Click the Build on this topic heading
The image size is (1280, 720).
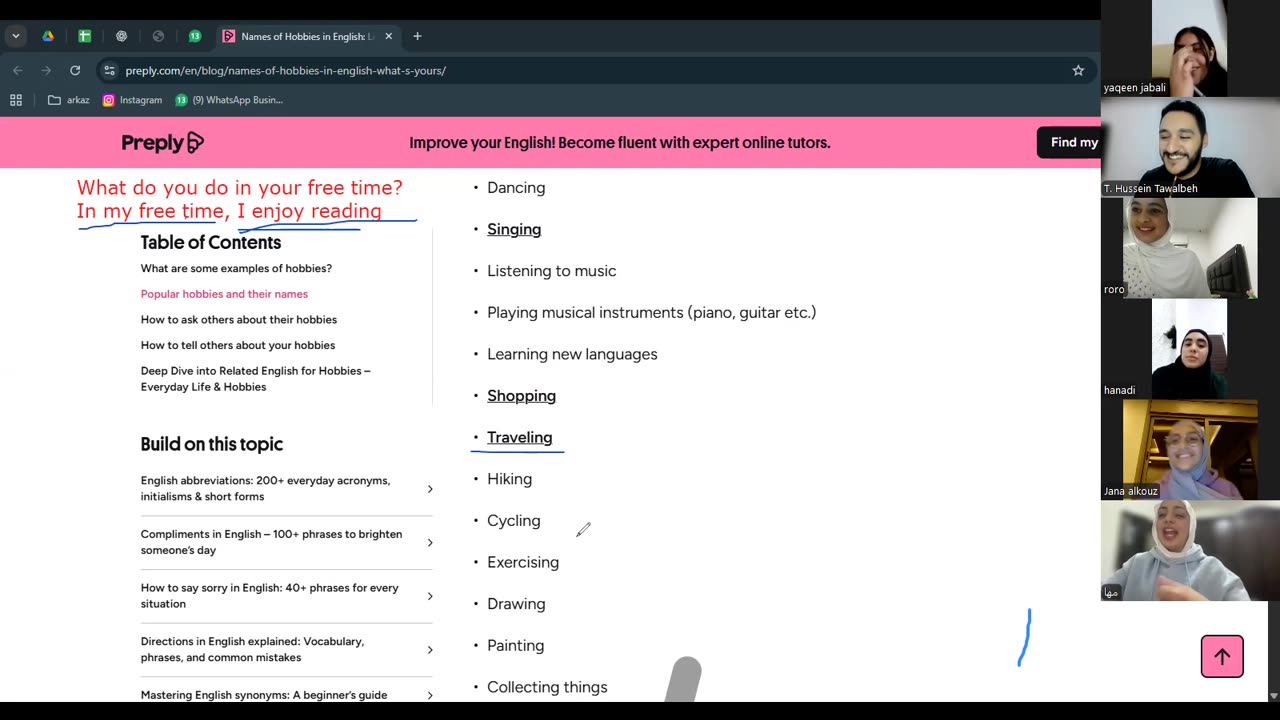pos(211,444)
